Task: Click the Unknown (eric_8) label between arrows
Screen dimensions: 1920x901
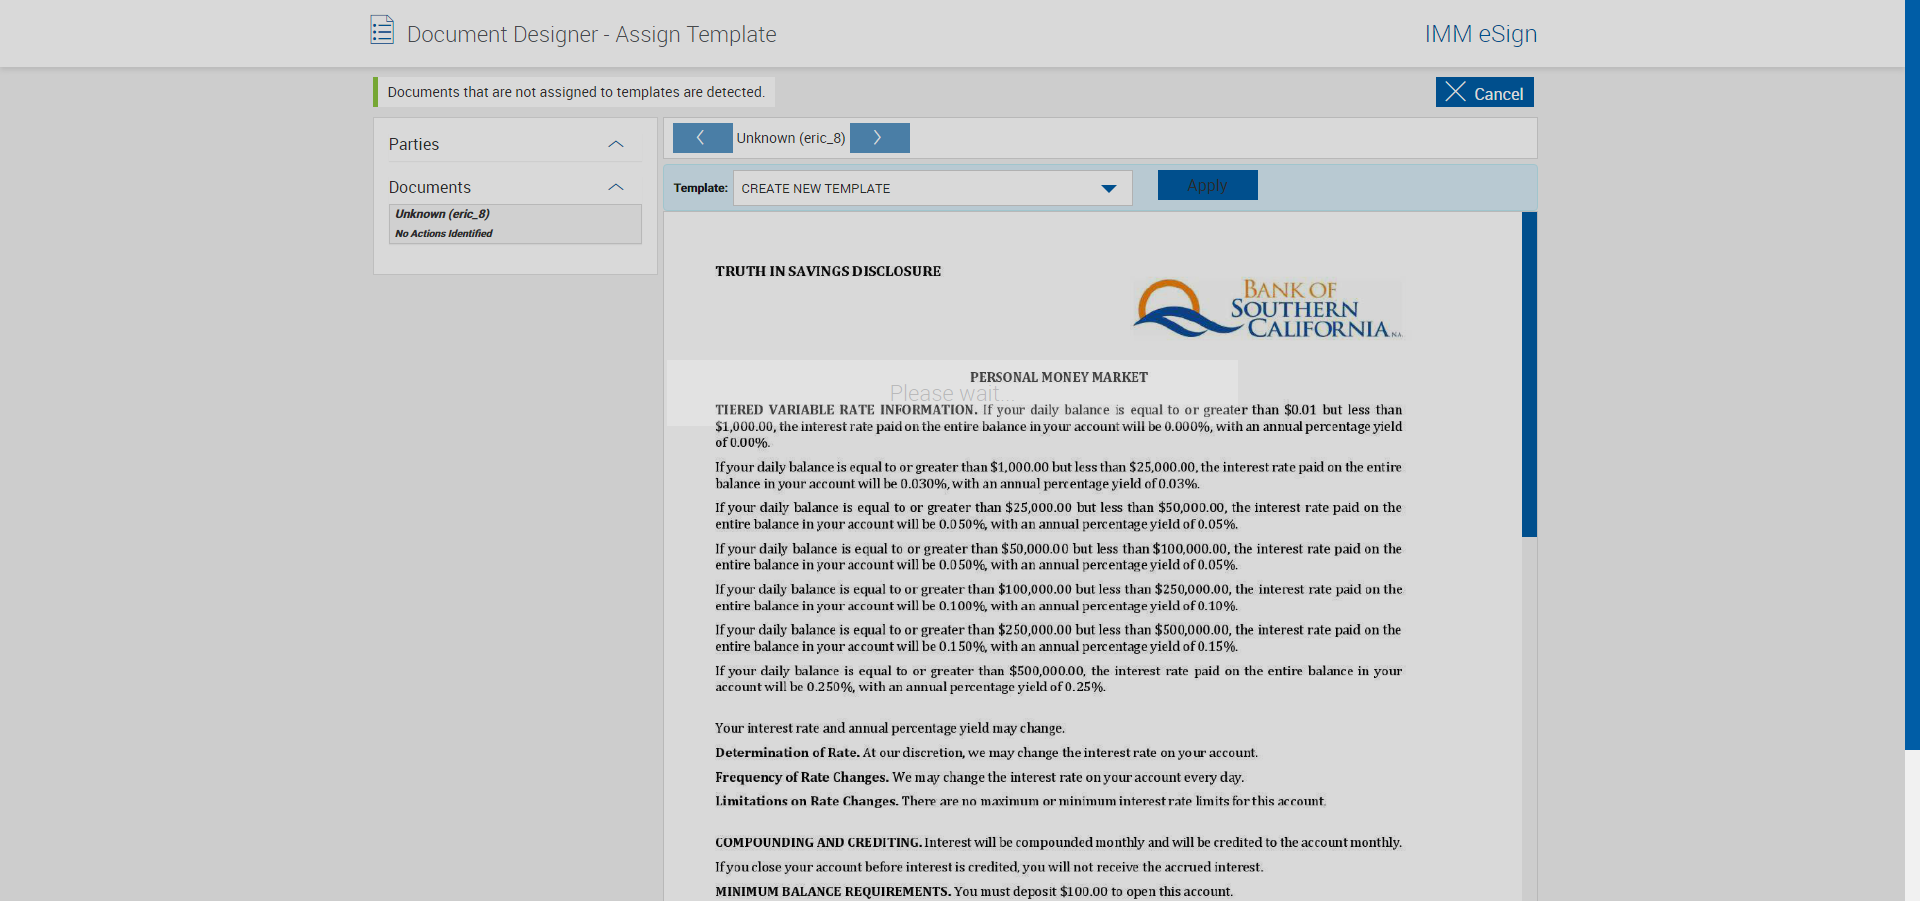Action: 791,138
